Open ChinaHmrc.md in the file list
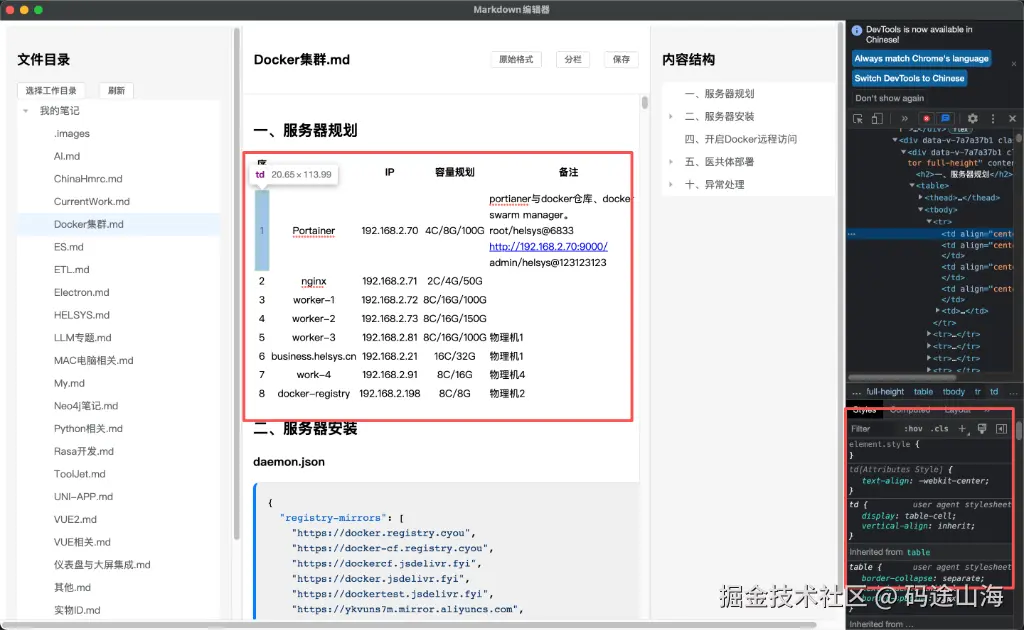This screenshot has width=1024, height=630. tap(88, 179)
